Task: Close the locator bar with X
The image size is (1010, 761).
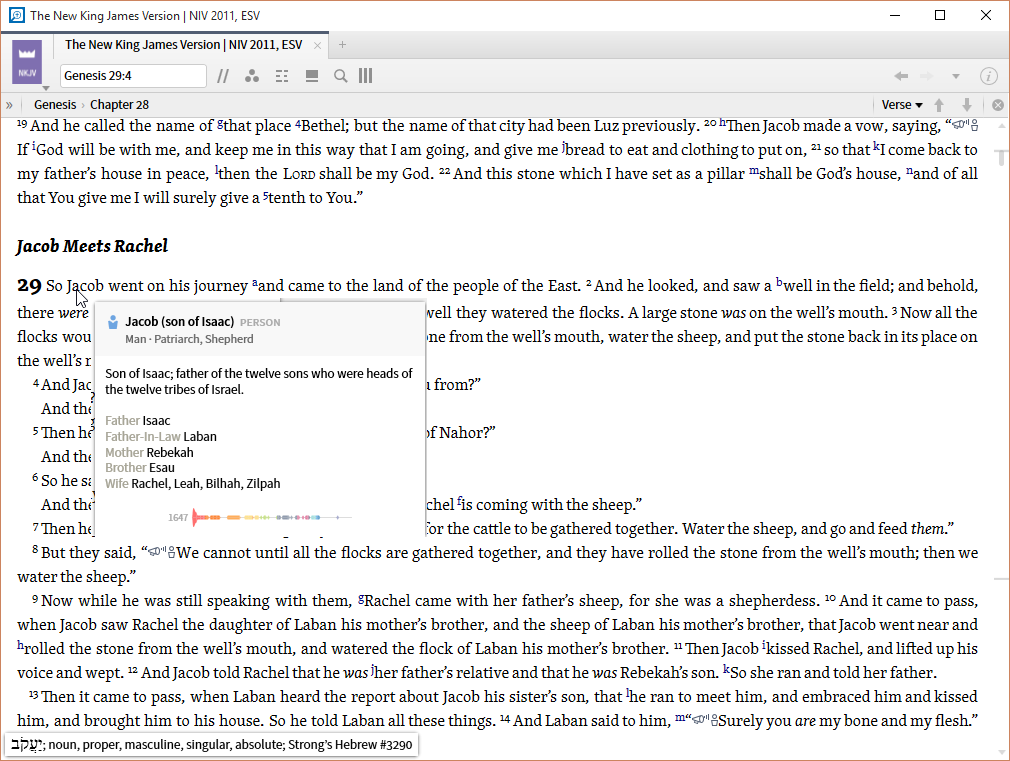Action: pyautogui.click(x=998, y=104)
